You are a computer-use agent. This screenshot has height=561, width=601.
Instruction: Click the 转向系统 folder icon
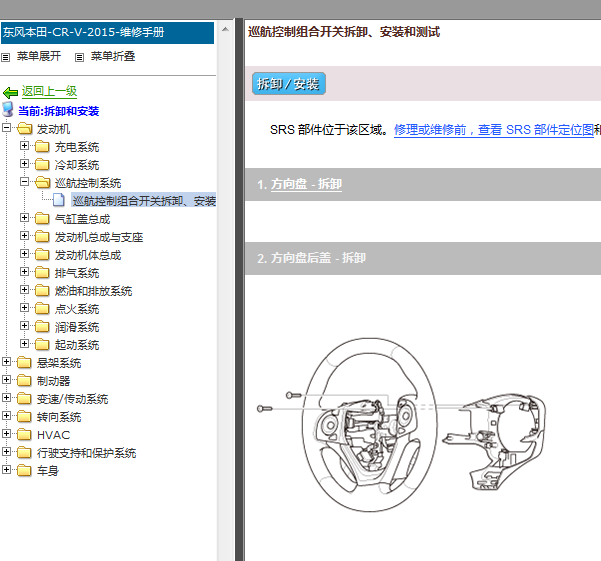(x=24, y=417)
